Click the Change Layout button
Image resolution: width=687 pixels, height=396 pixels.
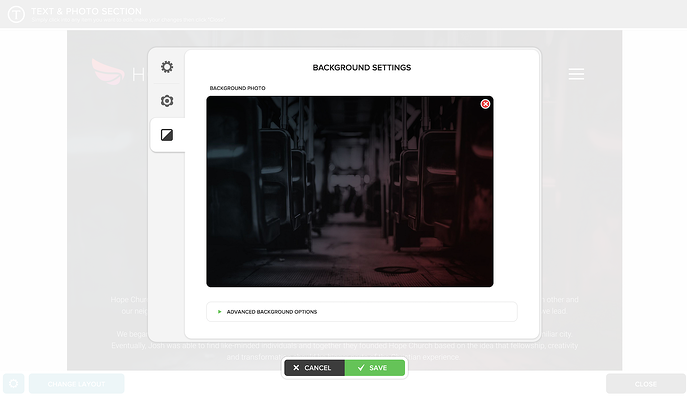click(76, 384)
